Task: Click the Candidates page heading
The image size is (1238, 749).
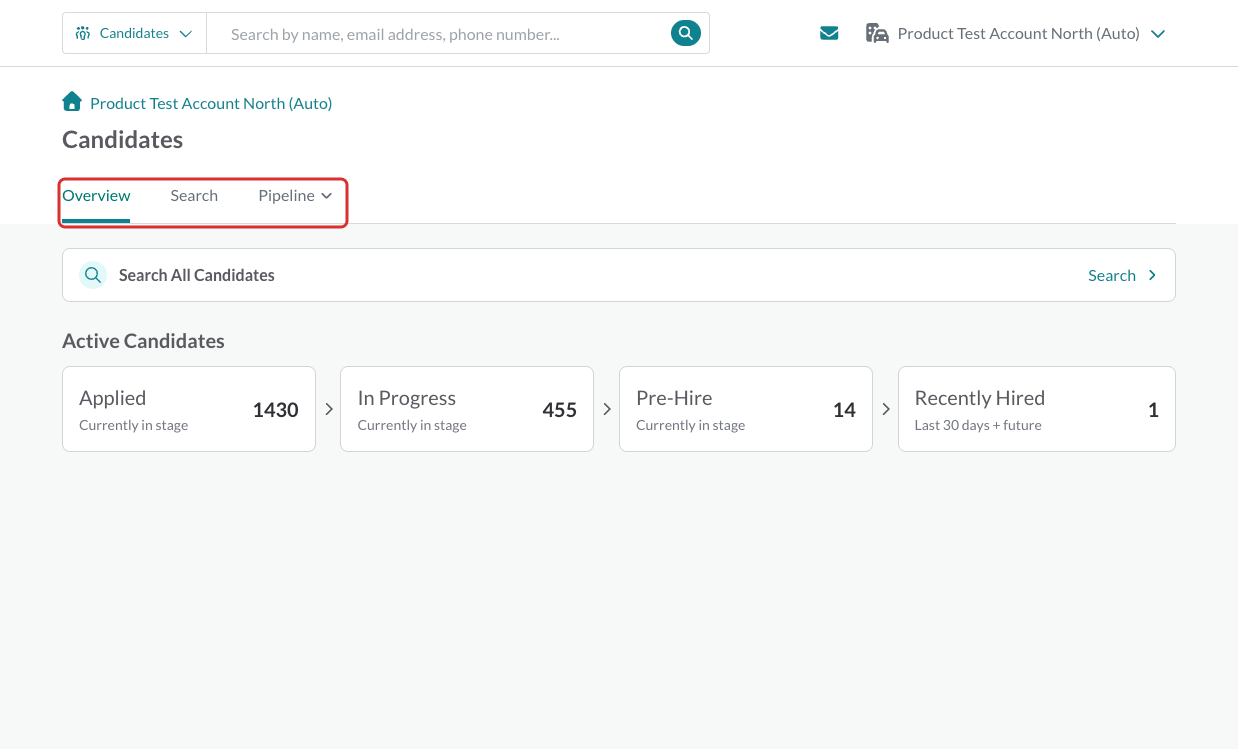Action: pos(123,140)
